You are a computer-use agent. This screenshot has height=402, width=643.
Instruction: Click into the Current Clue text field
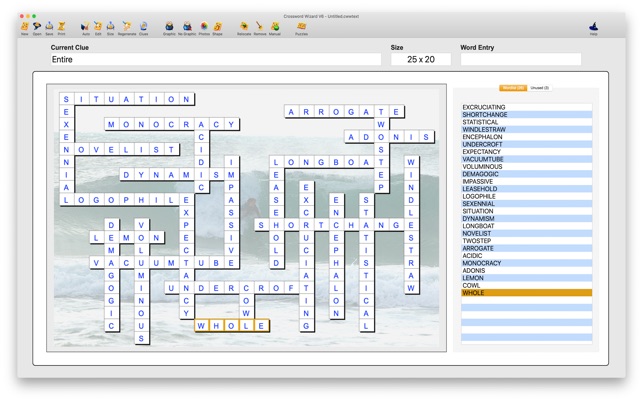pos(215,60)
